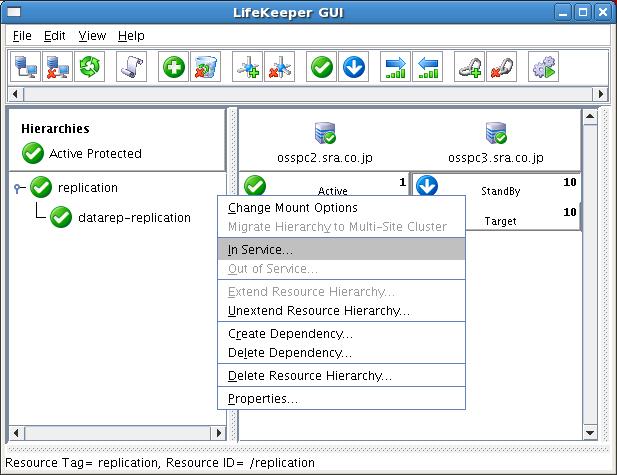Open the File menu
Viewport: 617px width, 475px height.
pos(22,36)
